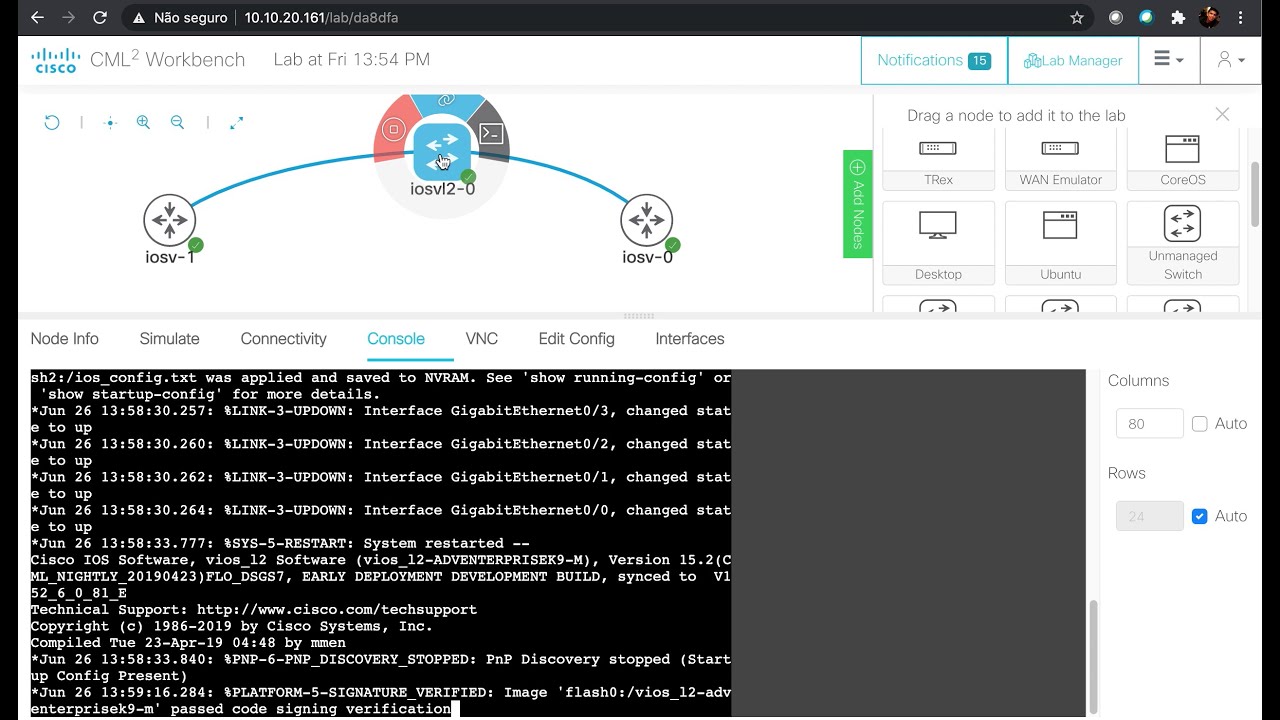
Task: Enable Auto for Columns
Action: click(x=1200, y=424)
